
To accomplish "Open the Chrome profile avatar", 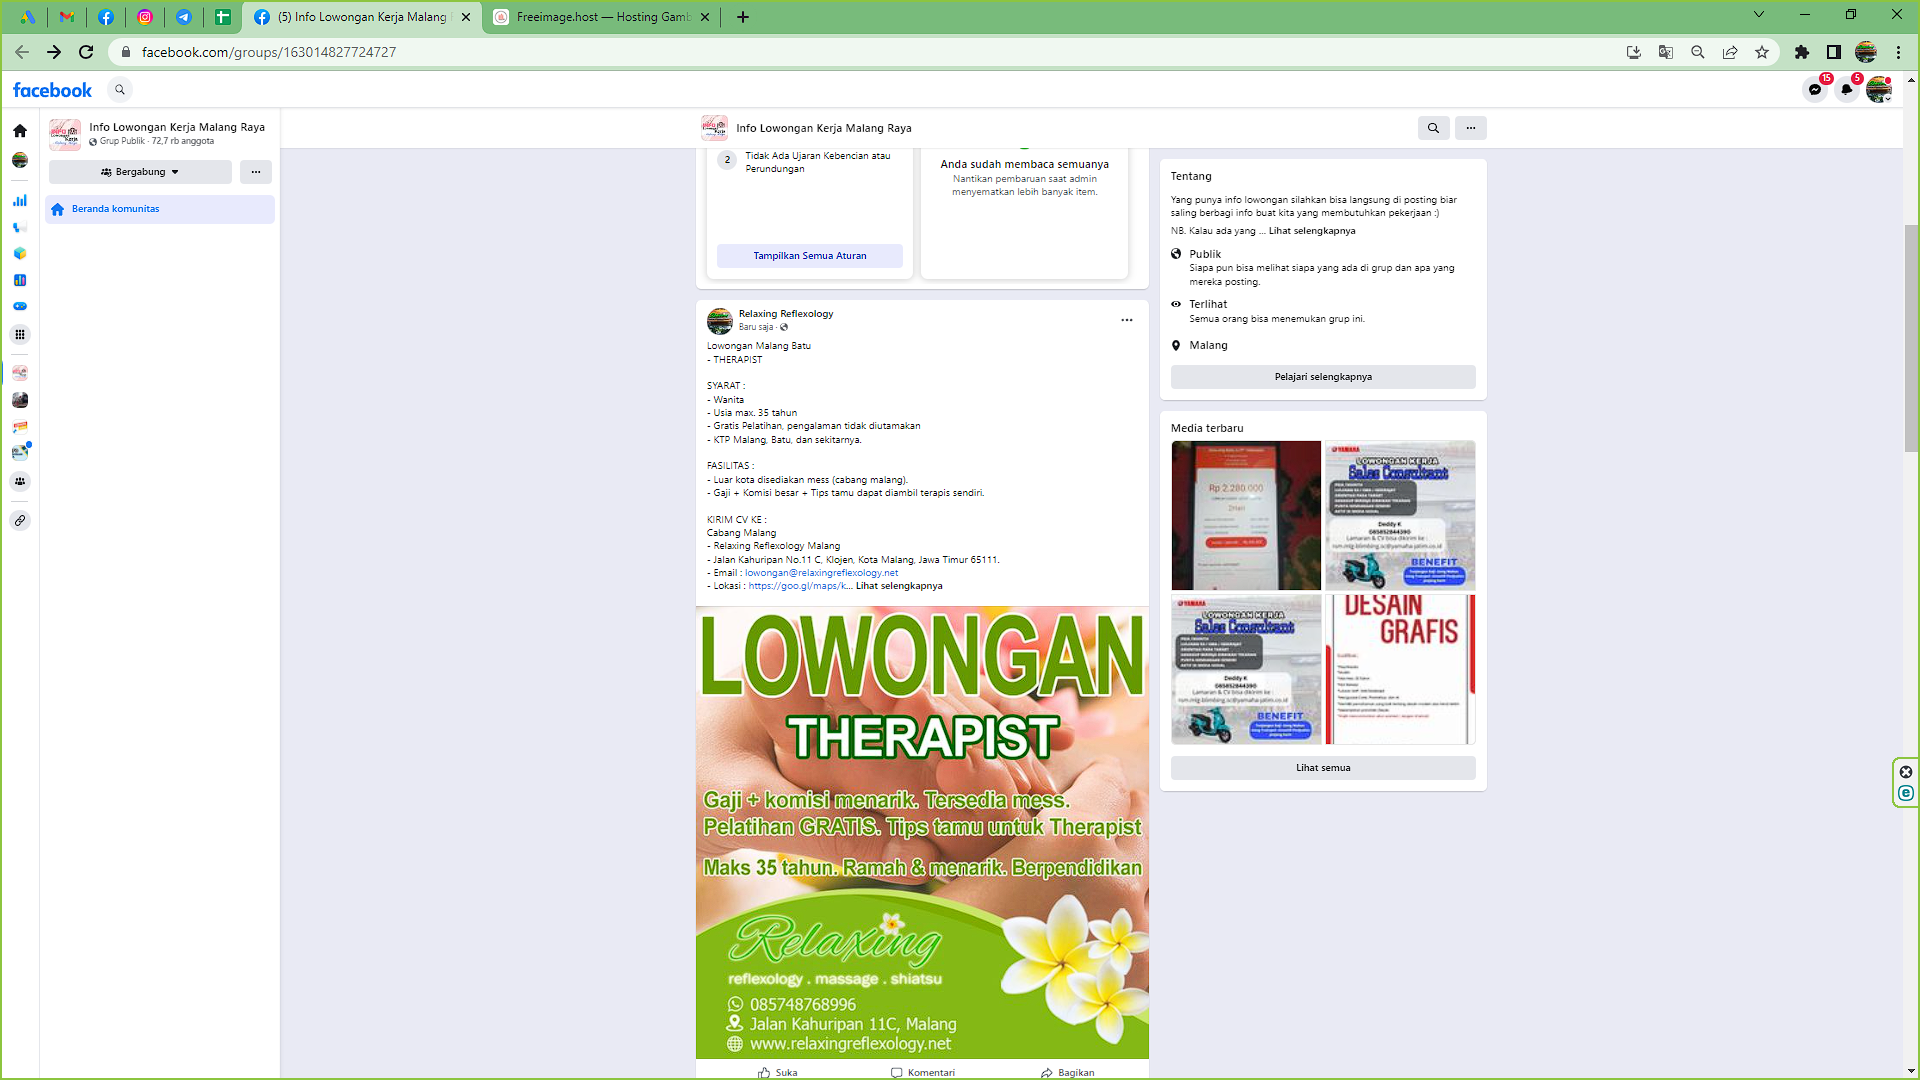I will click(x=1866, y=52).
